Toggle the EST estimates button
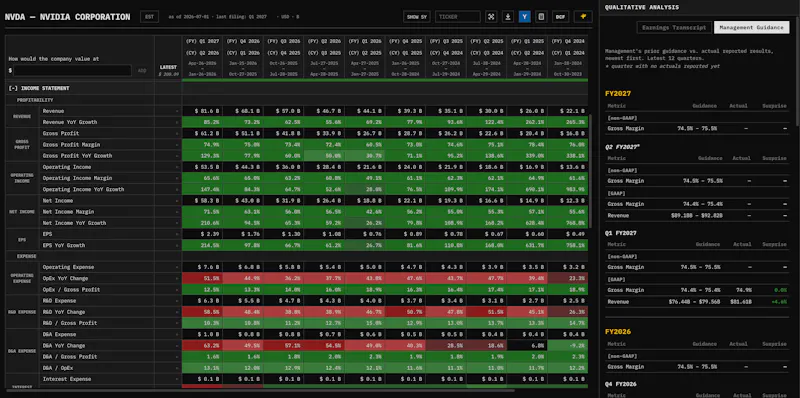 (x=149, y=17)
